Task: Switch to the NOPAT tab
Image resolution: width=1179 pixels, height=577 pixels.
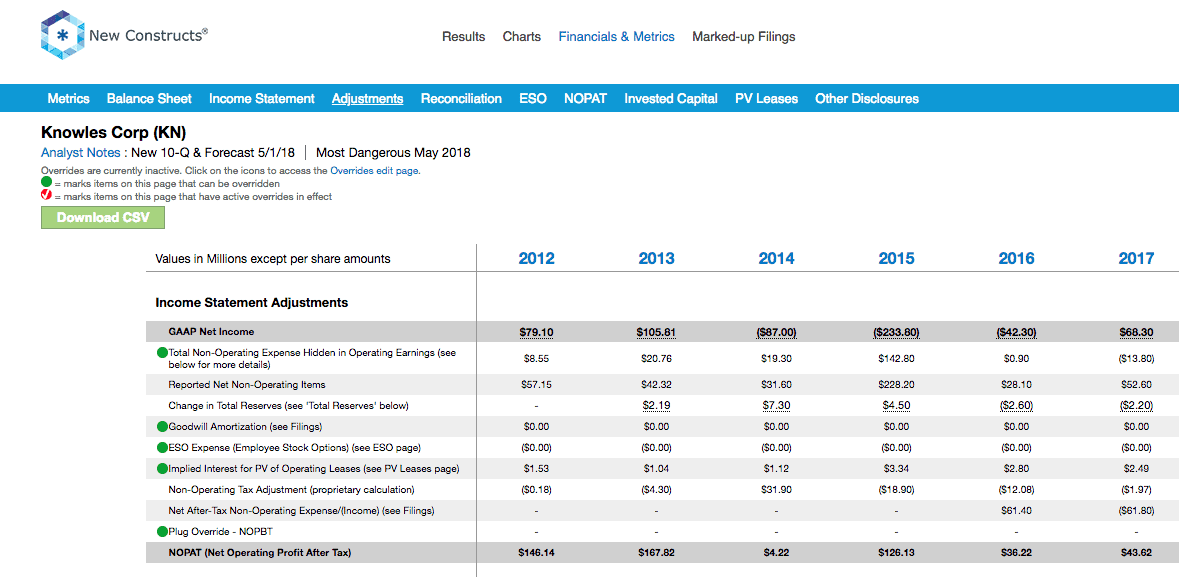Action: point(585,99)
